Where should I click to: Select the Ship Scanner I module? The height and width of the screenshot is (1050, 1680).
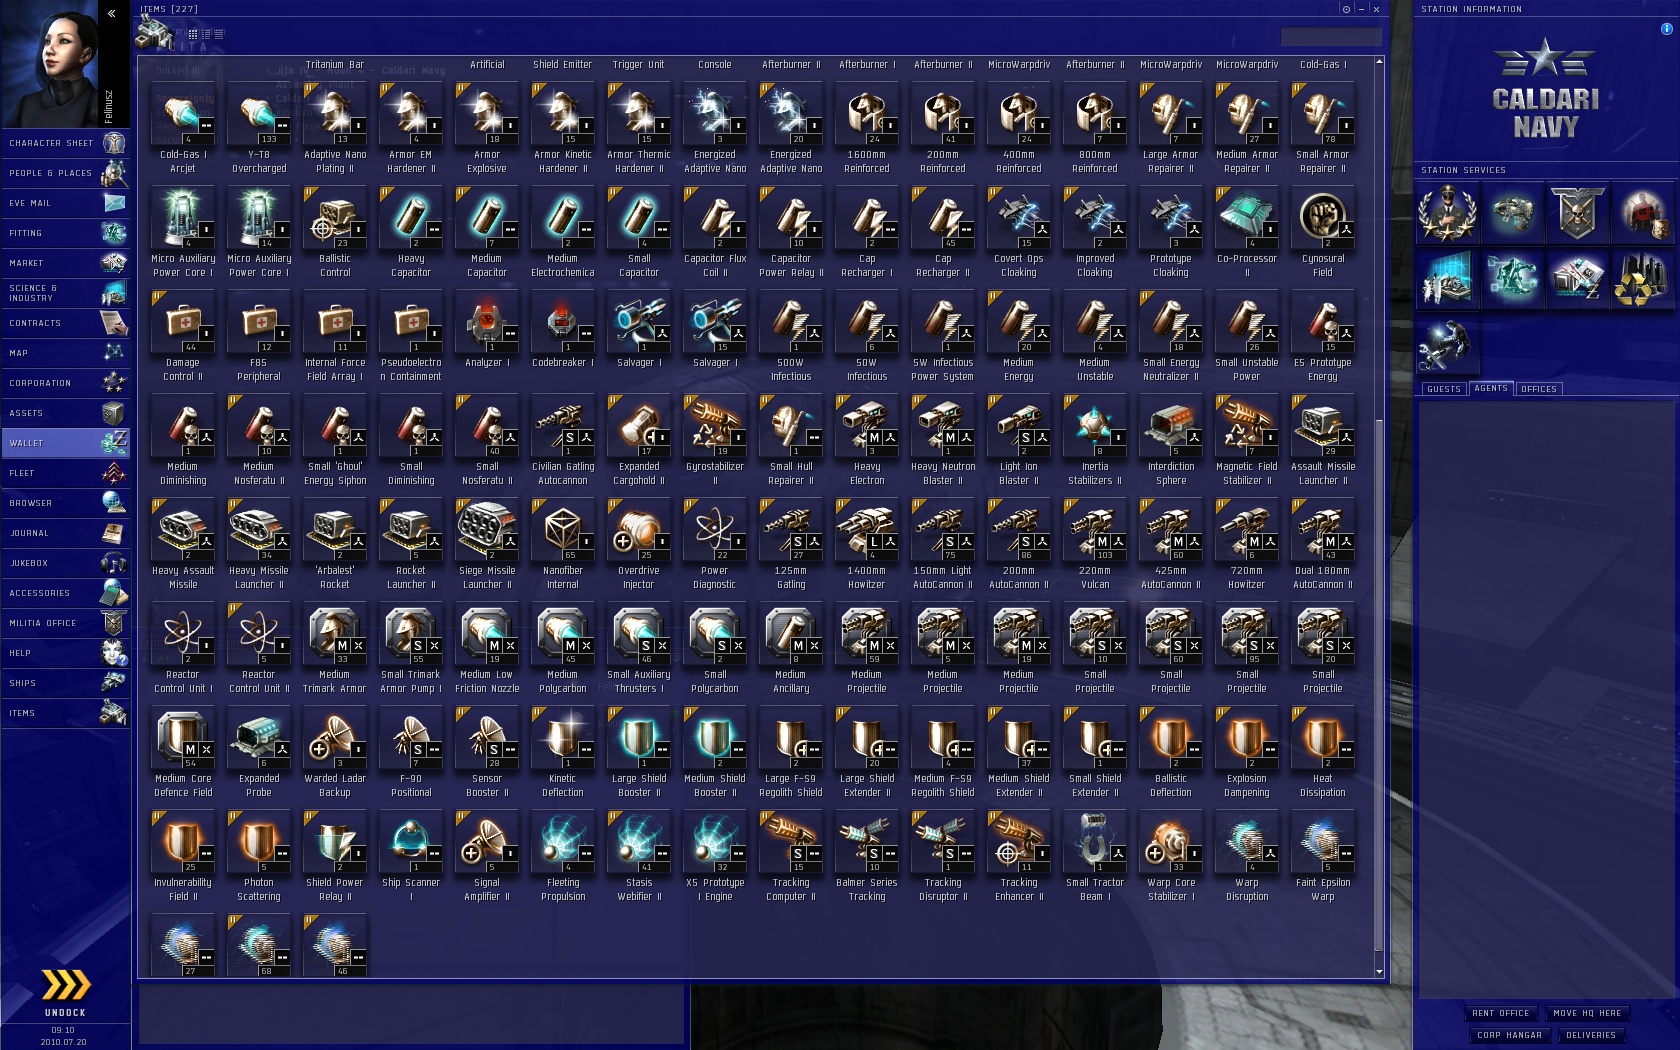coord(410,857)
